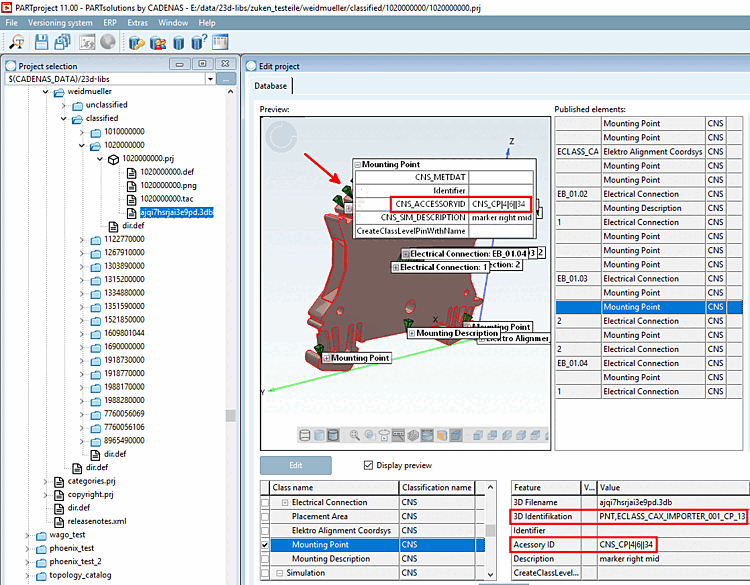The height and width of the screenshot is (585, 750).
Task: Click the table calendar toolbar icon
Action: (x=220, y=42)
